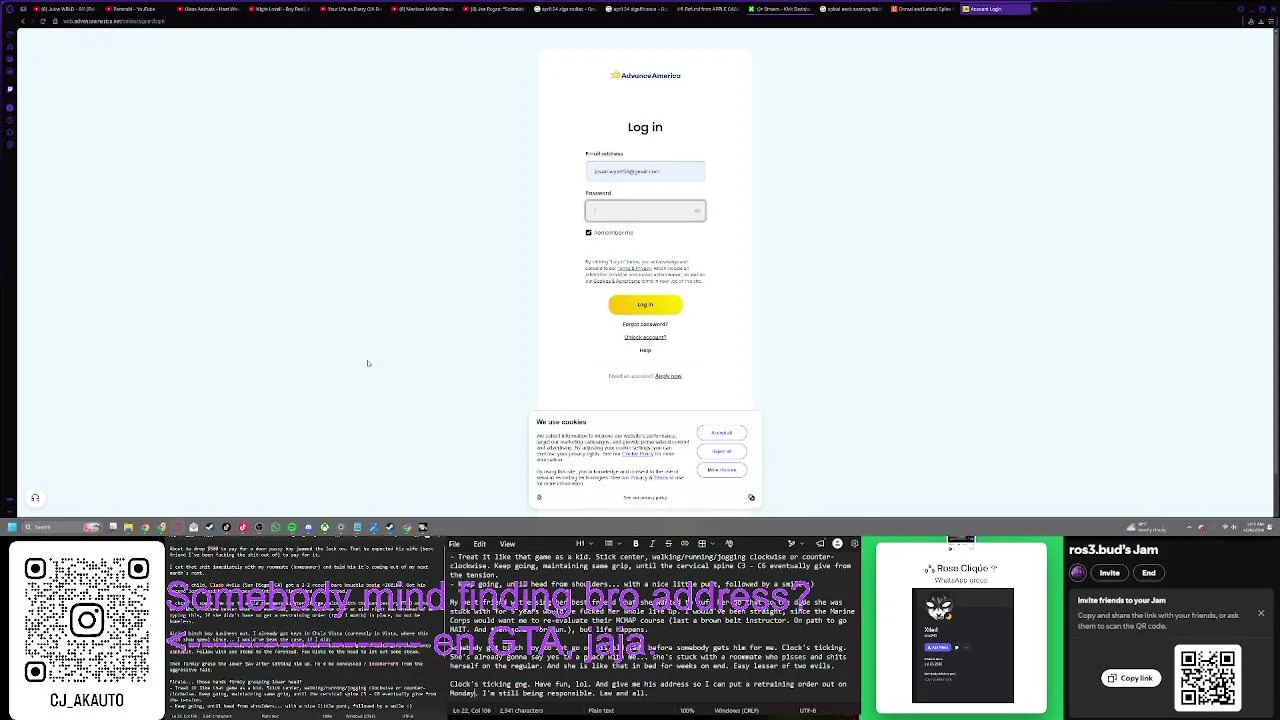Clear formatting in Notepad toolbar

(x=729, y=544)
